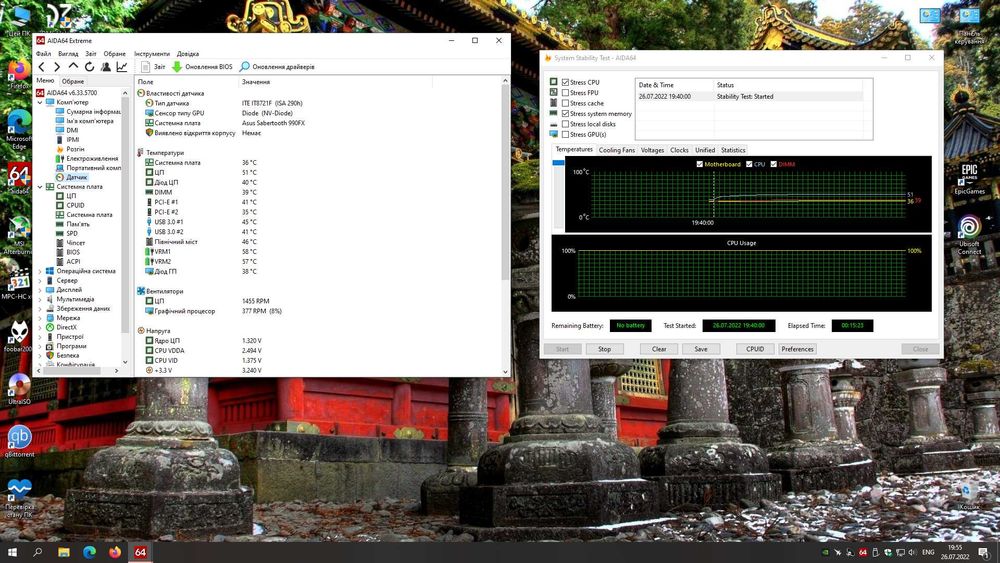Go back with the left arrow toolbar icon
The height and width of the screenshot is (563, 1000).
(41, 67)
